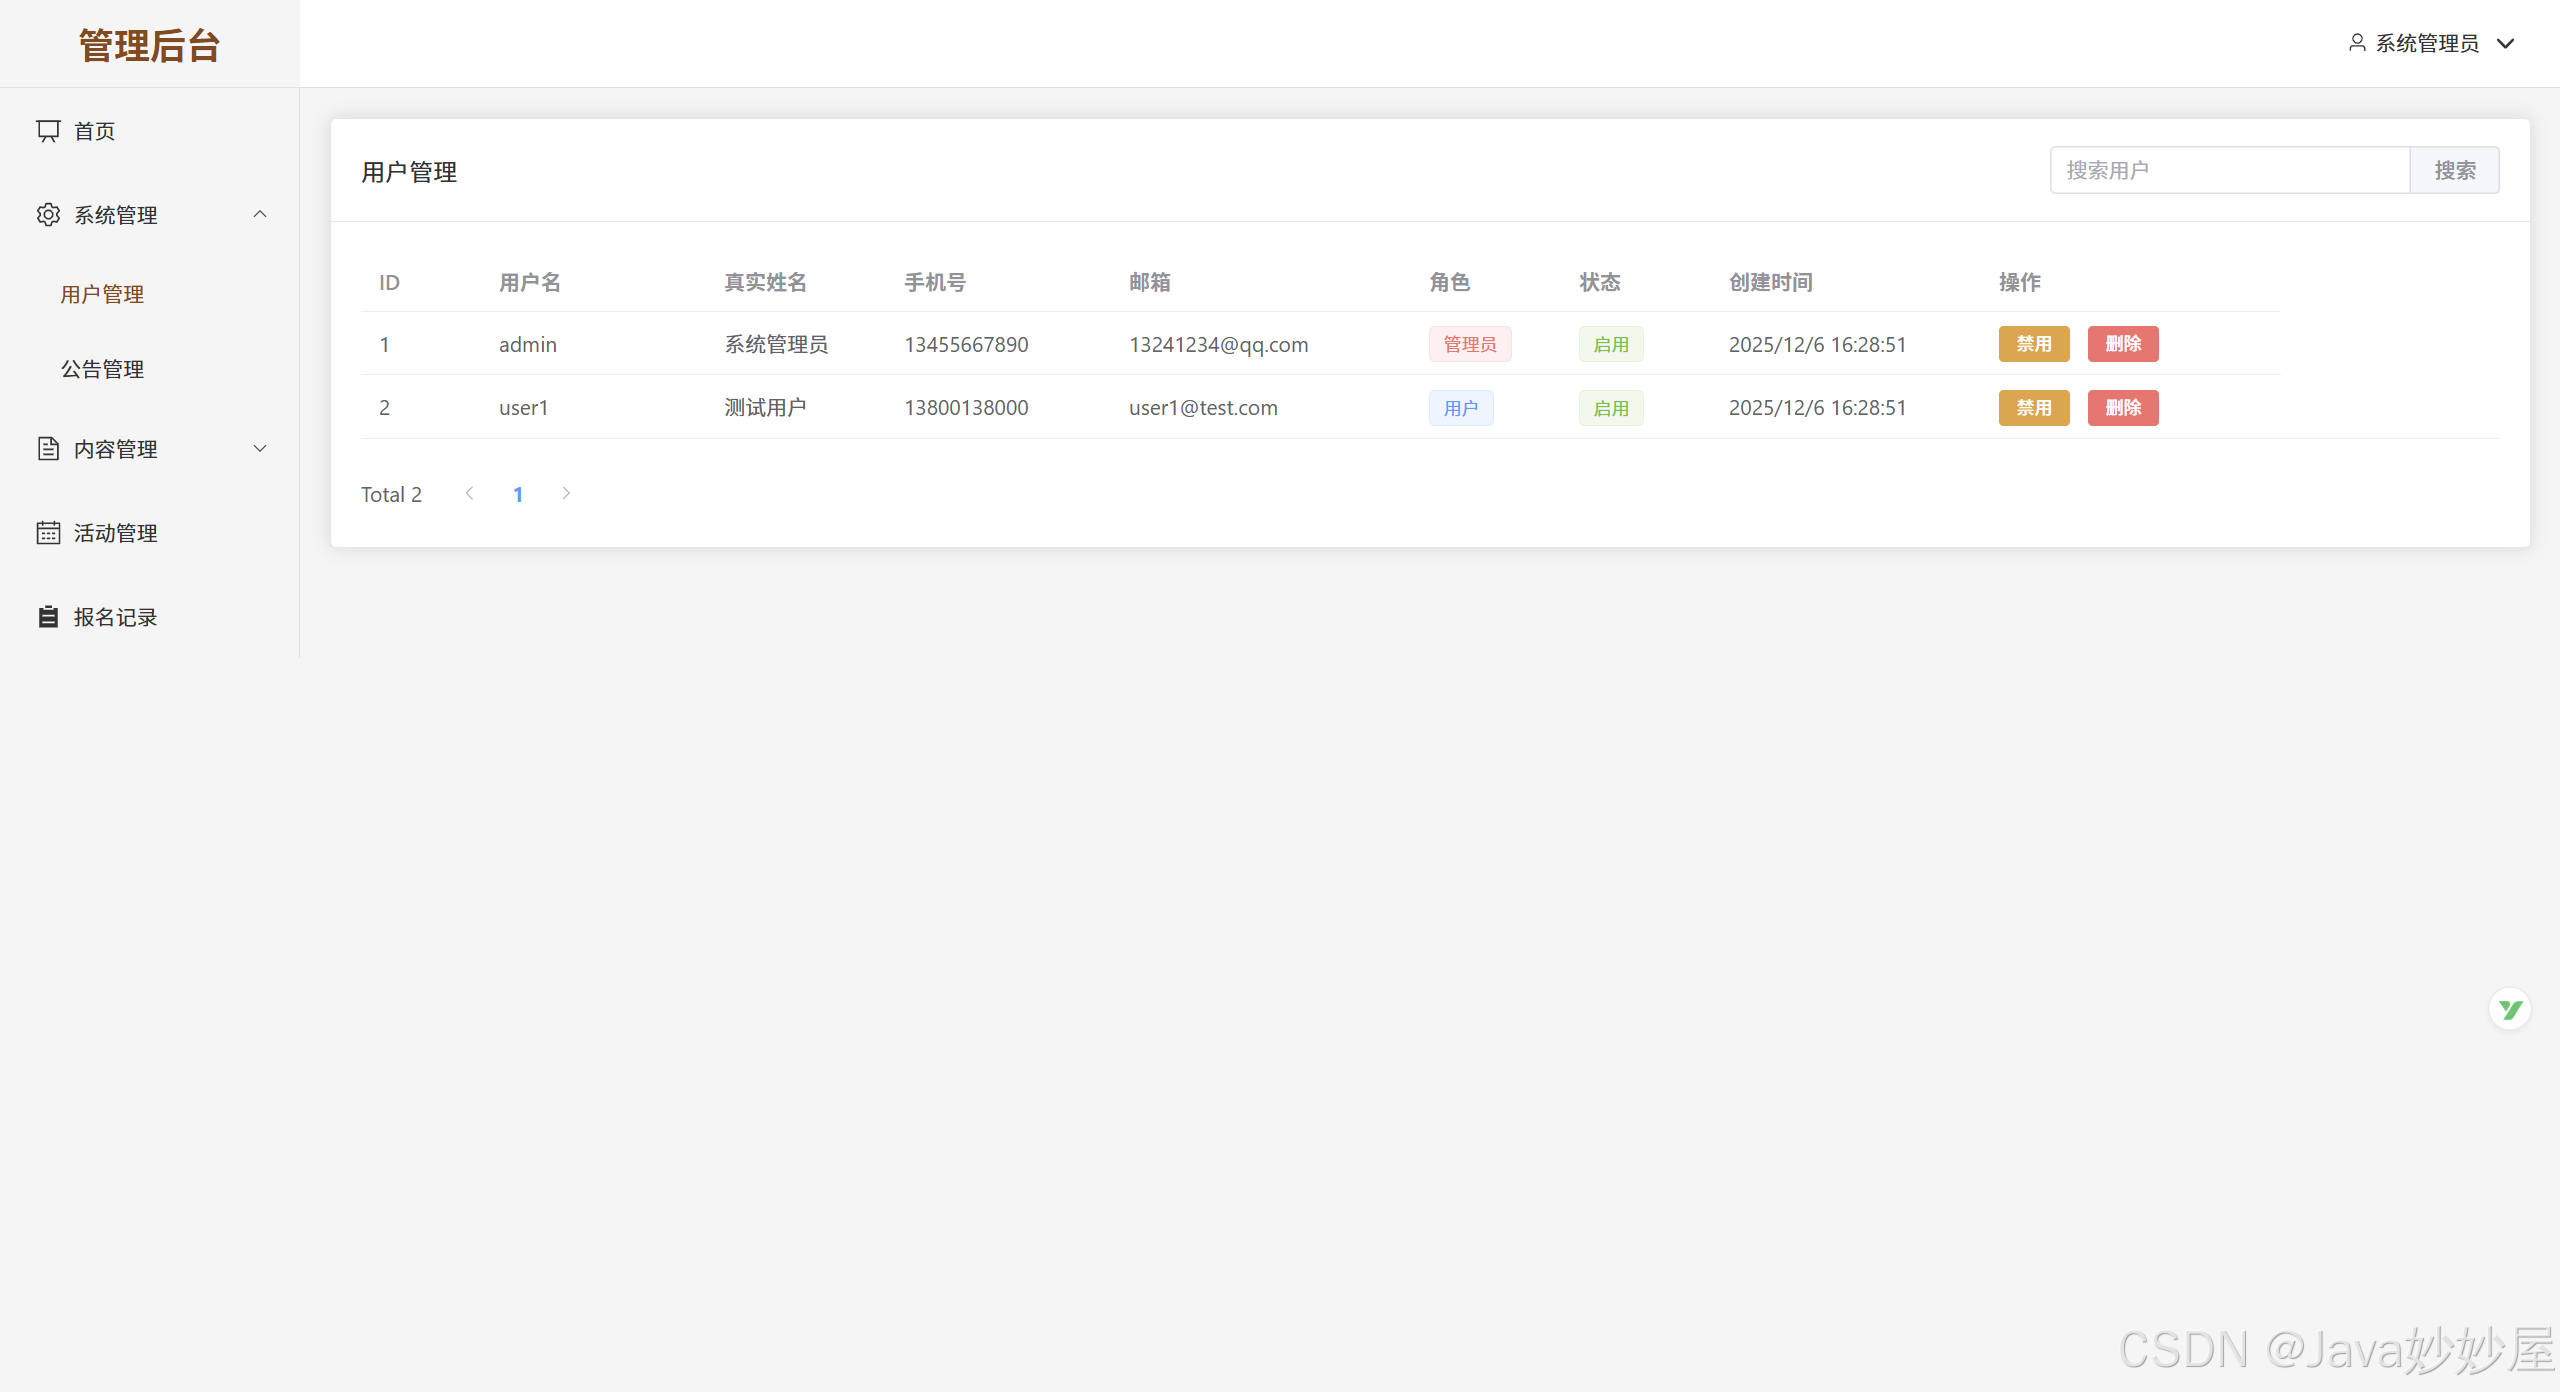Click the user avatar icon in header
The image size is (2560, 1392).
coord(2357,43)
